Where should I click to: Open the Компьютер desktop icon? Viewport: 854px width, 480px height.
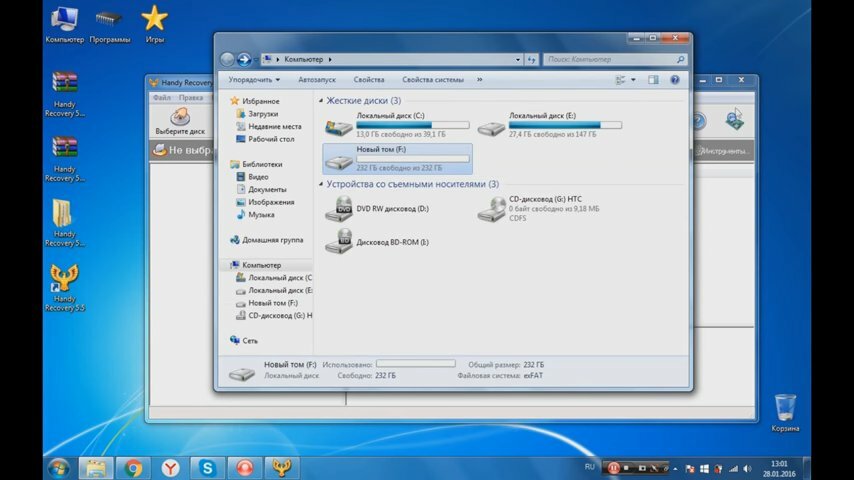(x=64, y=25)
